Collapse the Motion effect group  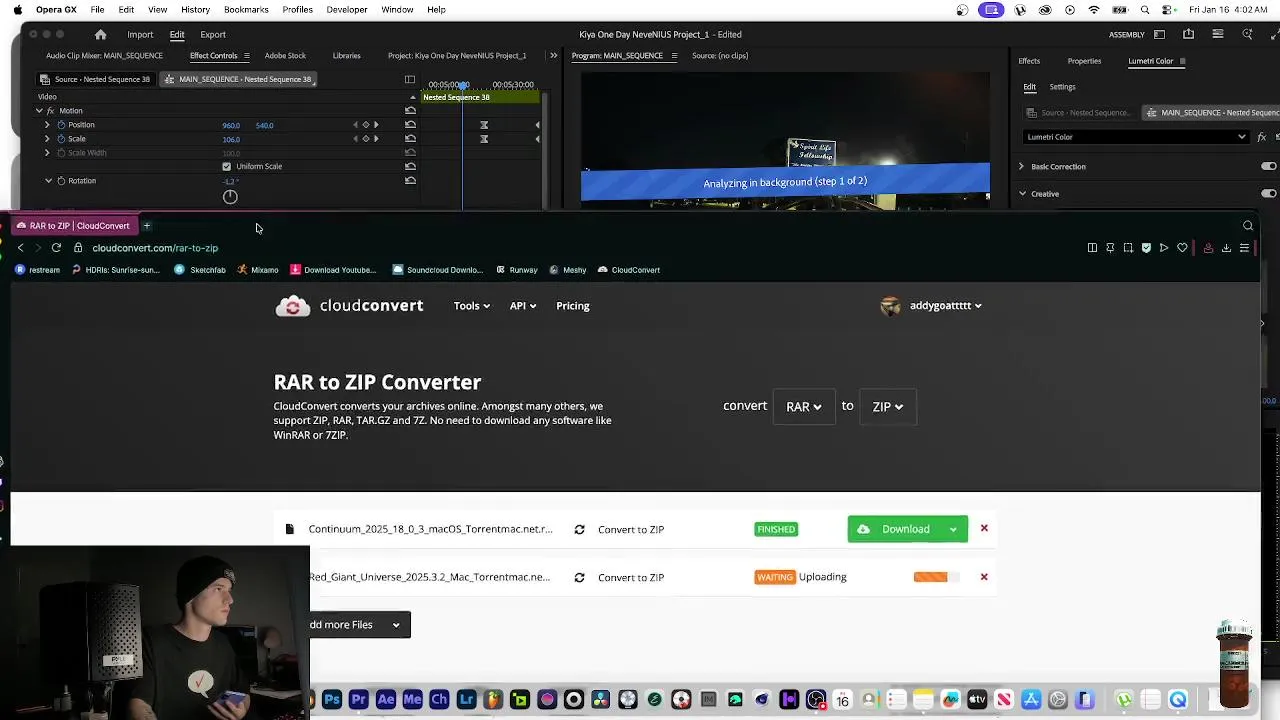[39, 111]
